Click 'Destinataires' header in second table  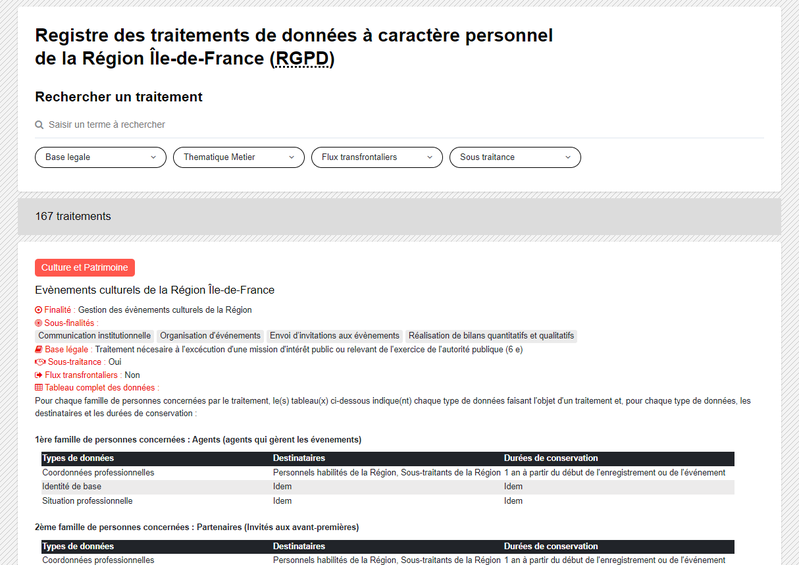(x=299, y=546)
